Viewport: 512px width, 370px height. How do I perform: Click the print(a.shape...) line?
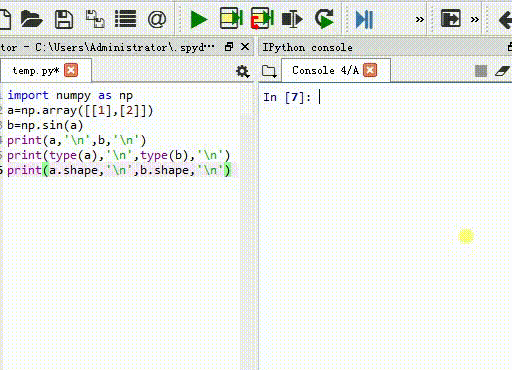119,170
